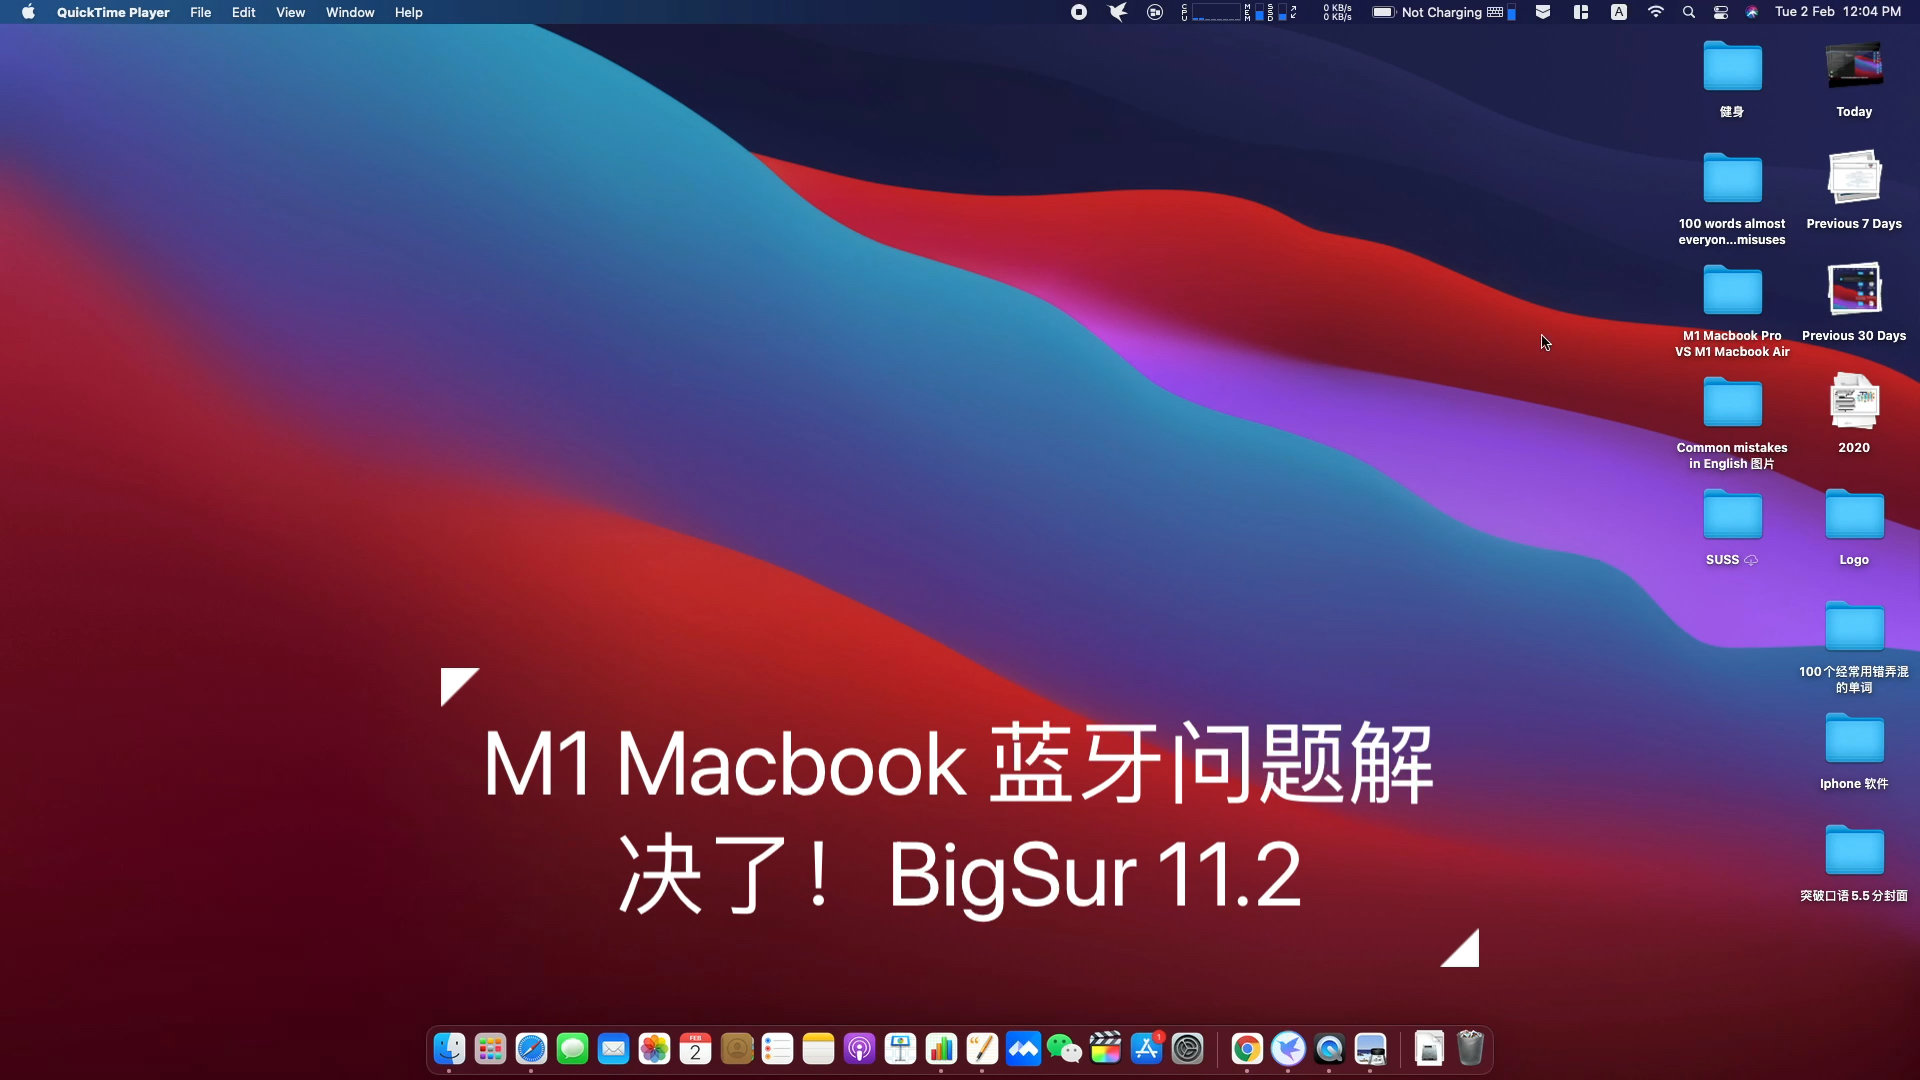Open the Calendar showing Feb 2
Viewport: 1920px width, 1080px height.
coord(695,1049)
